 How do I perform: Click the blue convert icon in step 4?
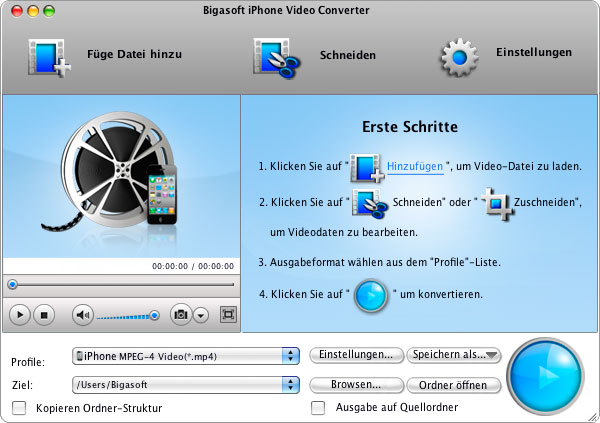tap(371, 296)
